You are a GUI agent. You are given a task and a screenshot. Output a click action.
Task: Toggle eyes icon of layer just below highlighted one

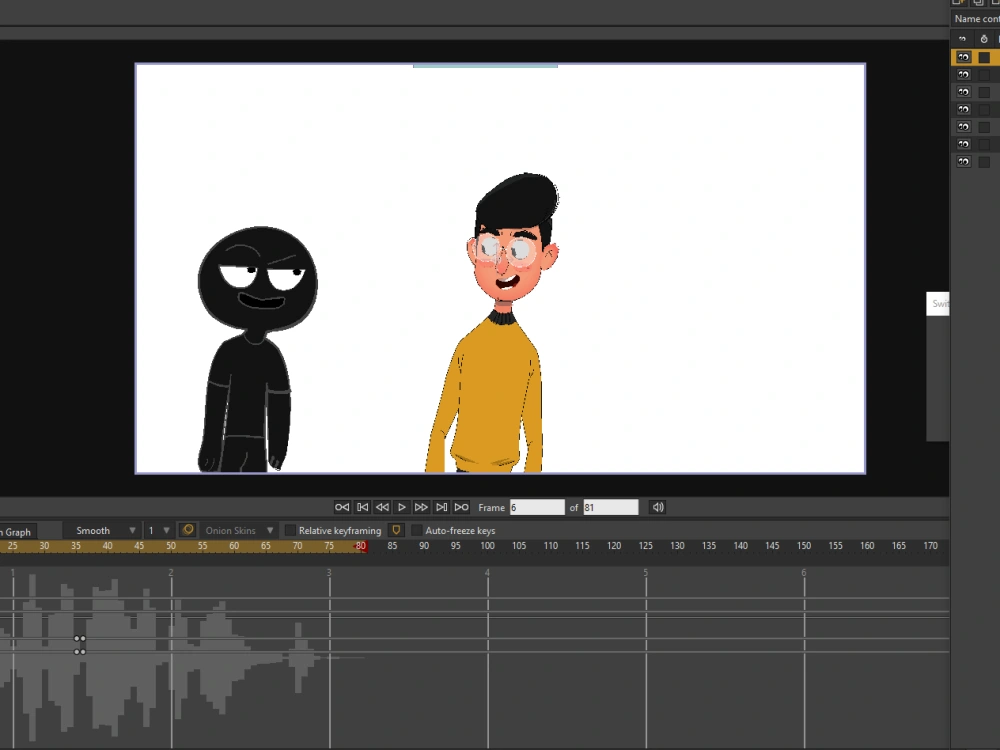click(963, 75)
